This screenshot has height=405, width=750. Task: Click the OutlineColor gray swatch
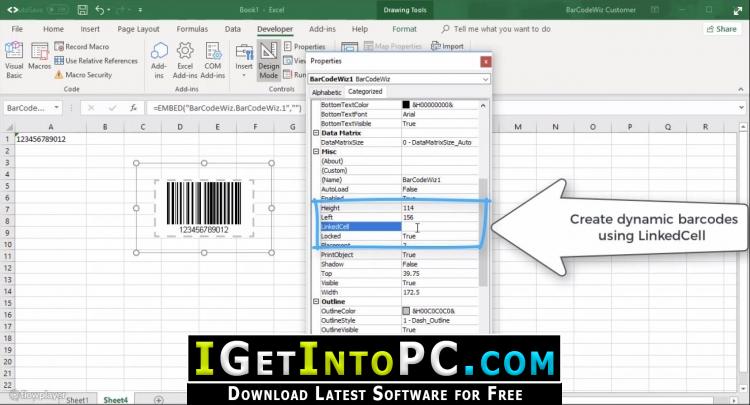coord(406,311)
